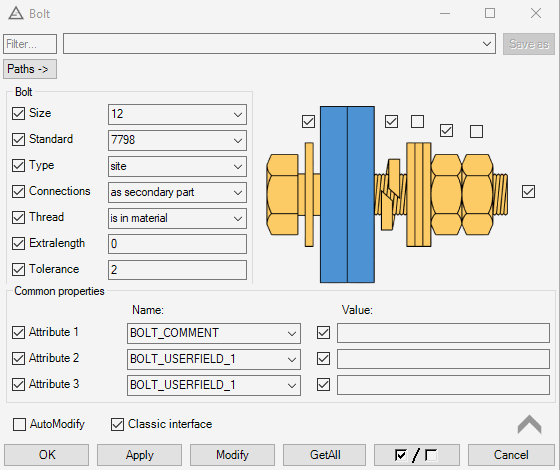Expand the Connections dropdown list
This screenshot has height=470, width=560.
[x=177, y=192]
